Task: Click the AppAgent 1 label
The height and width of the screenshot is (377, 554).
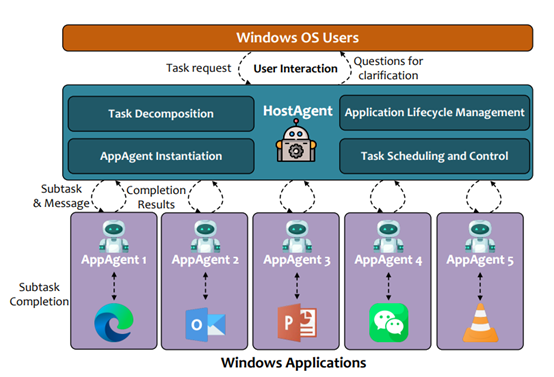Action: pyautogui.click(x=114, y=260)
